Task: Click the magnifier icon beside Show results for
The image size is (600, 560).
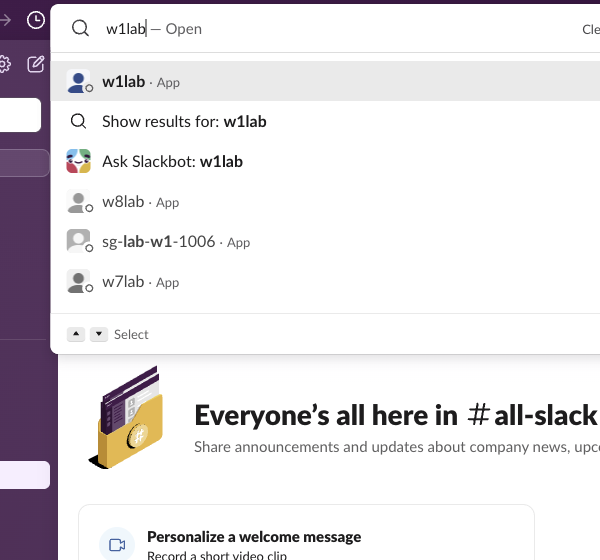Action: (78, 121)
